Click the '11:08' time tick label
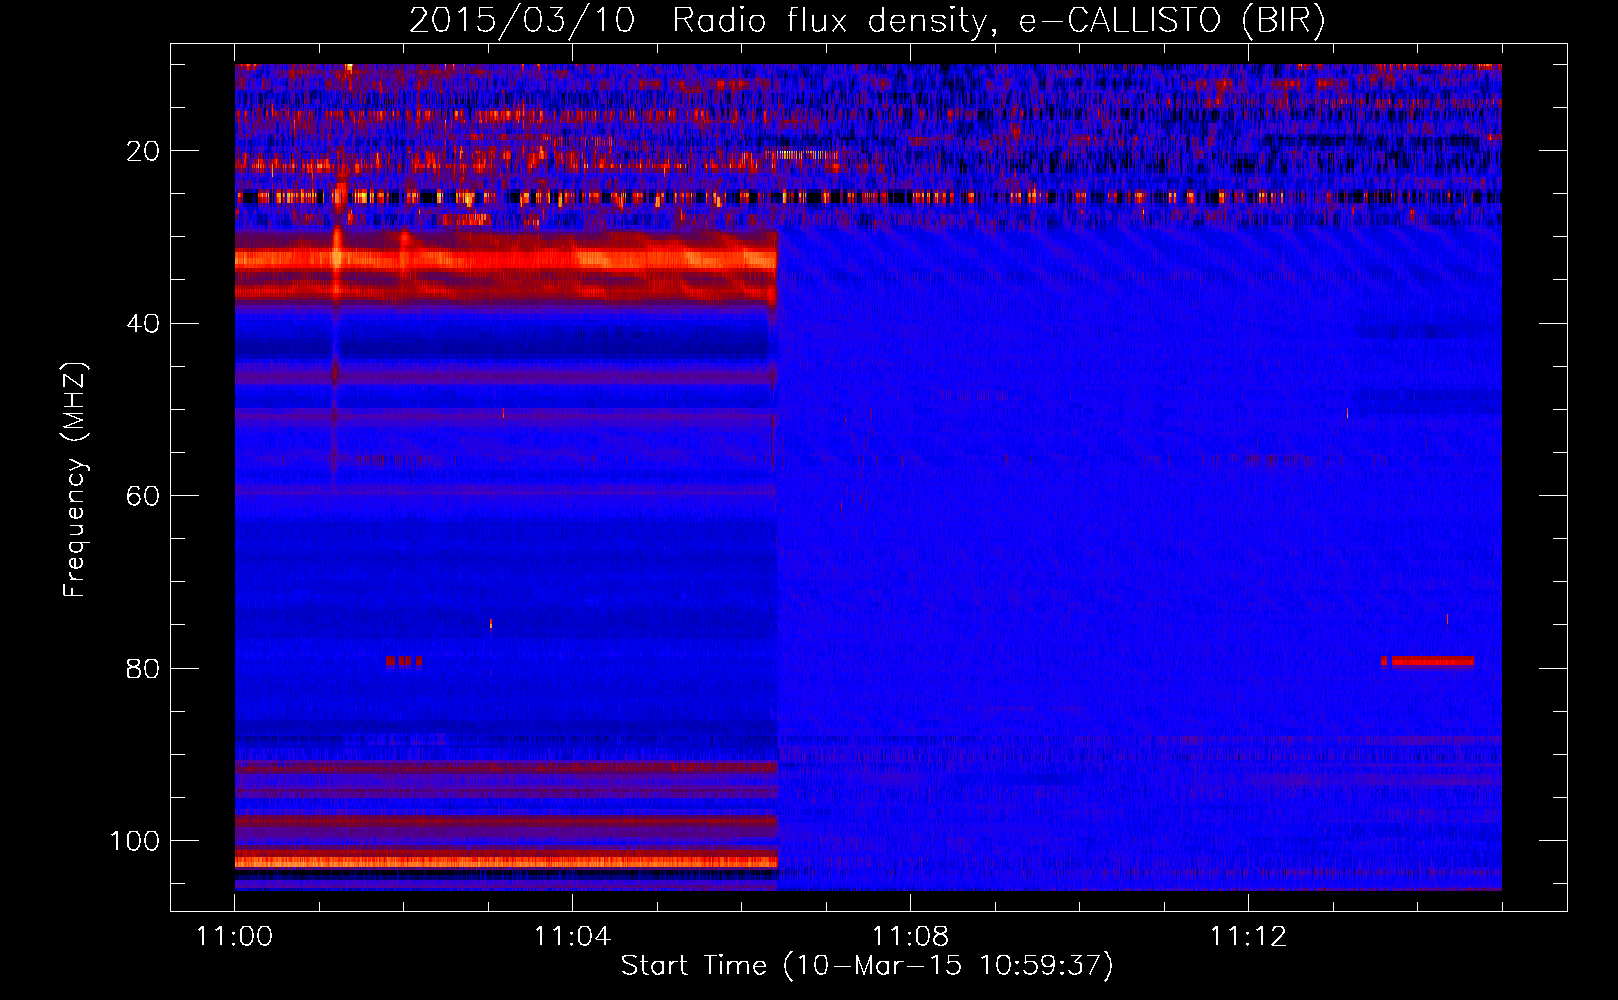This screenshot has width=1618, height=1000. (x=910, y=937)
